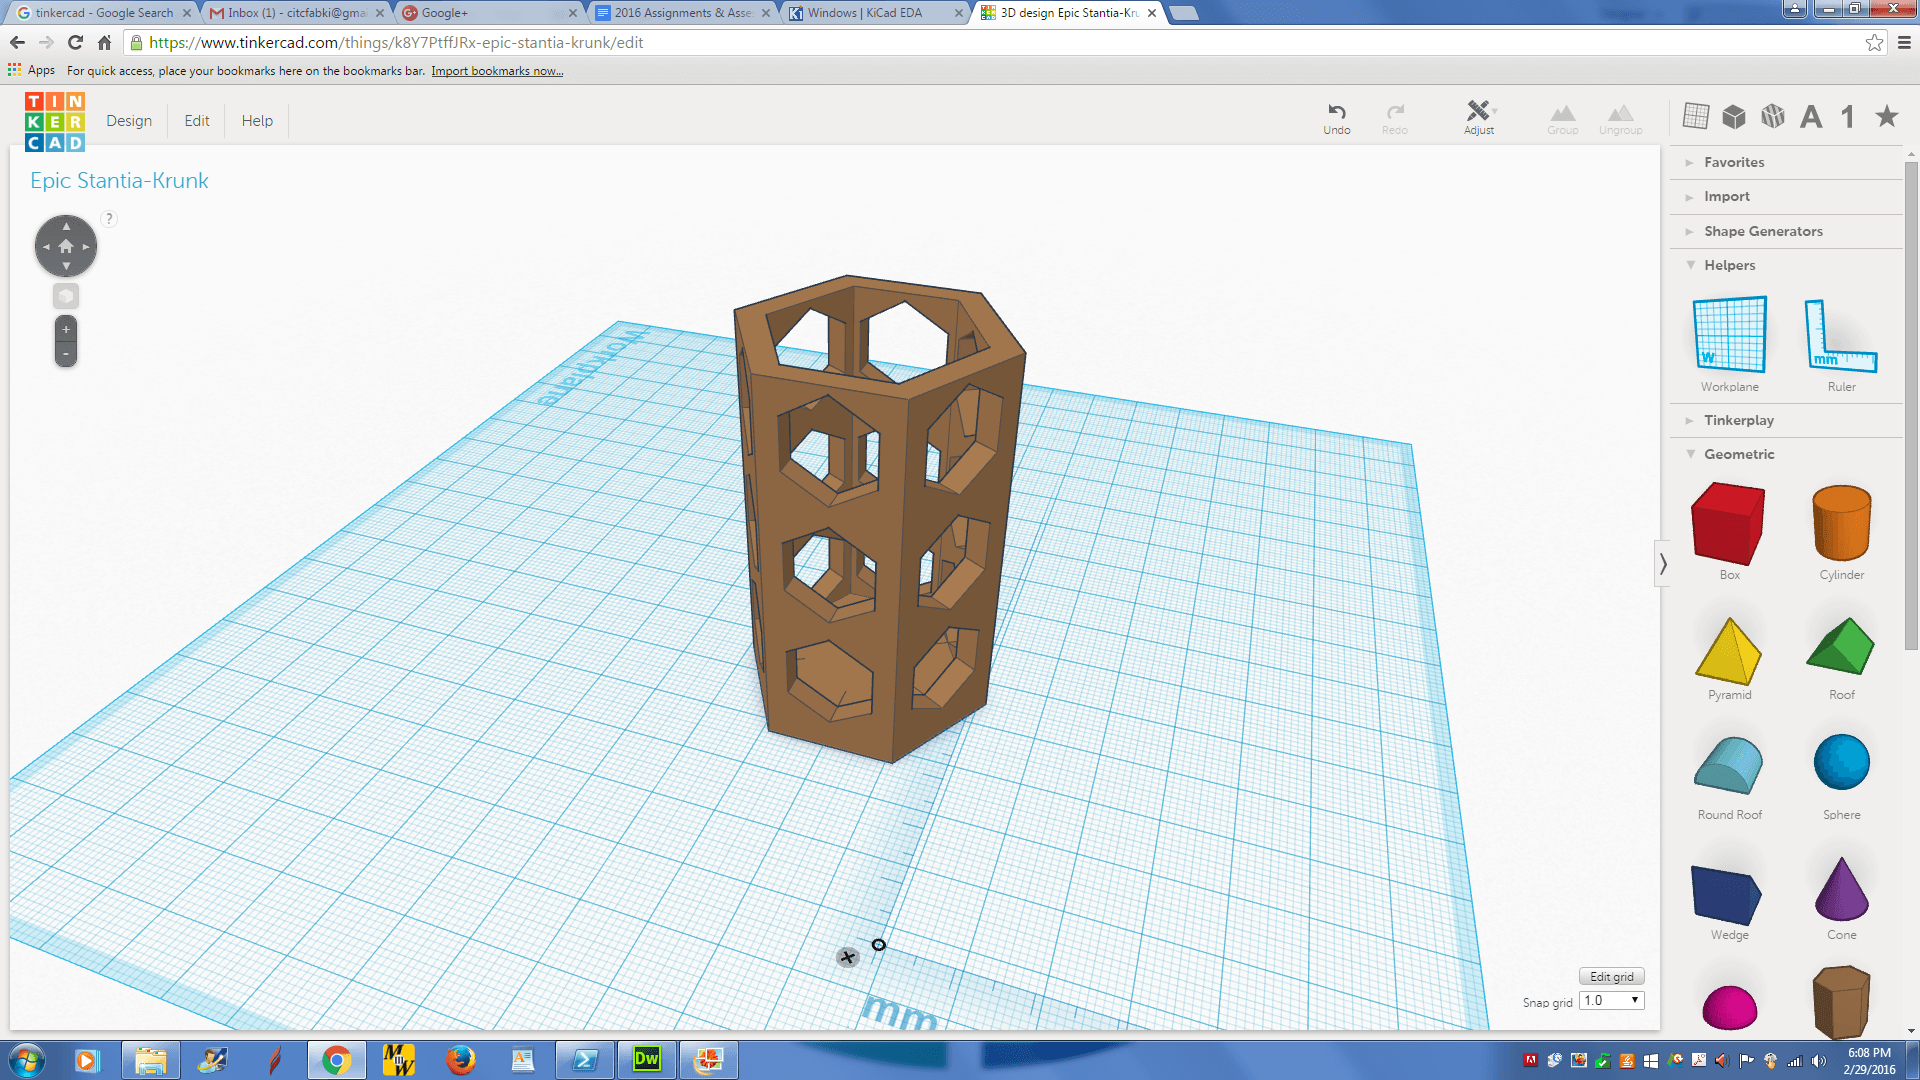Collapse the shapes side panel arrow
This screenshot has height=1080, width=1920.
tap(1662, 564)
